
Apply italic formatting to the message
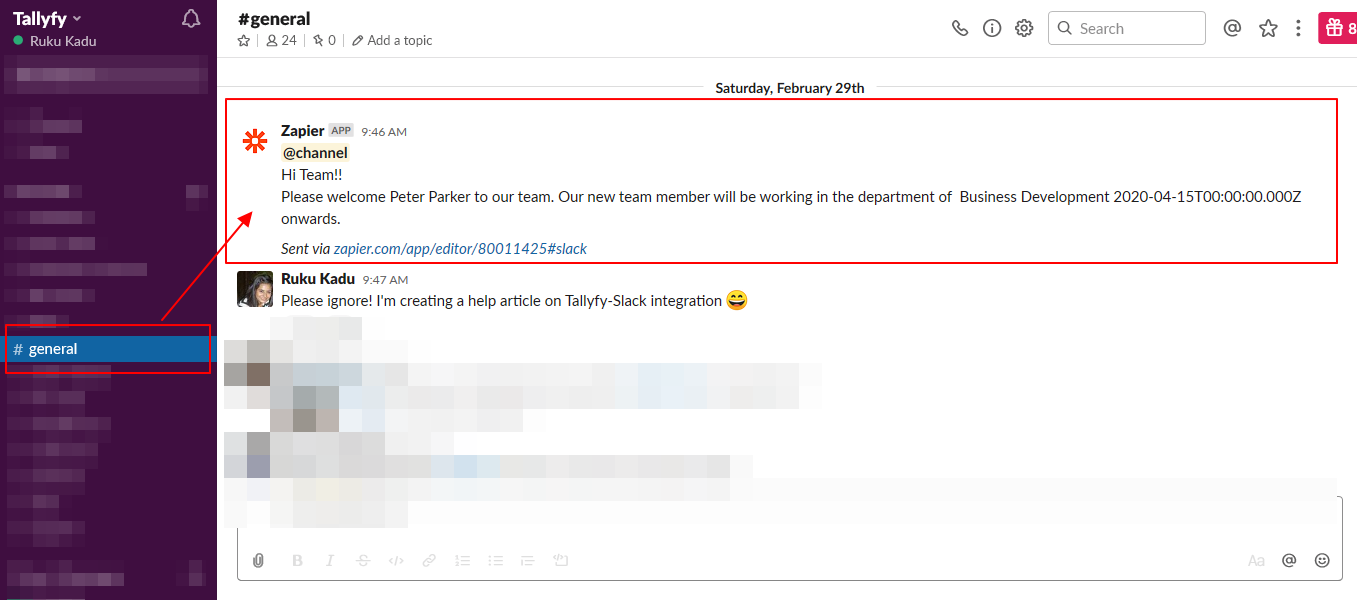330,560
